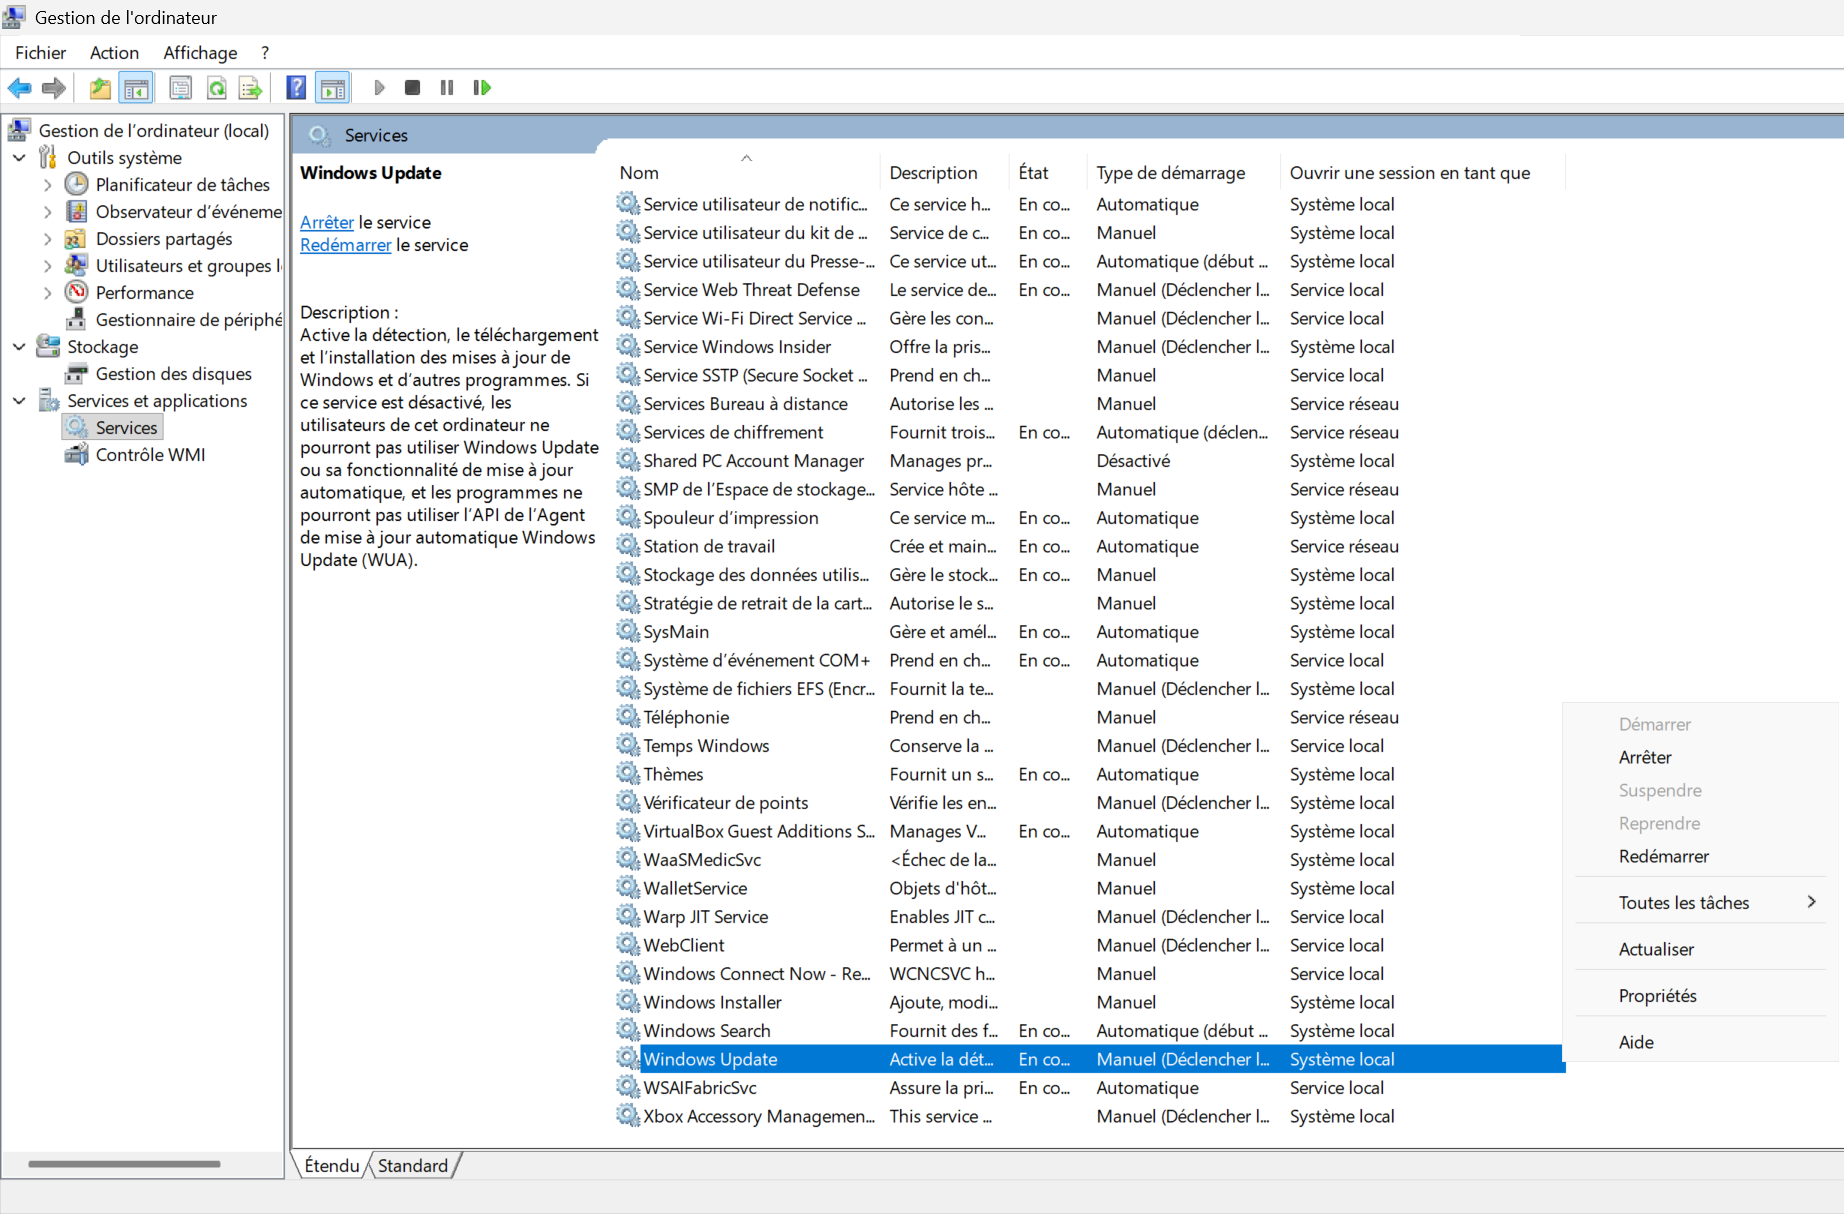Select the Shared PC Account Manager row
This screenshot has height=1214, width=1844.
pos(1088,461)
